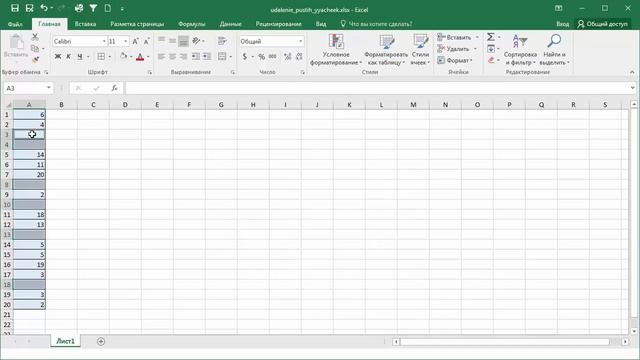Image resolution: width=640 pixels, height=360 pixels.
Task: Click the Decrease decimal icon
Action: tap(299, 56)
